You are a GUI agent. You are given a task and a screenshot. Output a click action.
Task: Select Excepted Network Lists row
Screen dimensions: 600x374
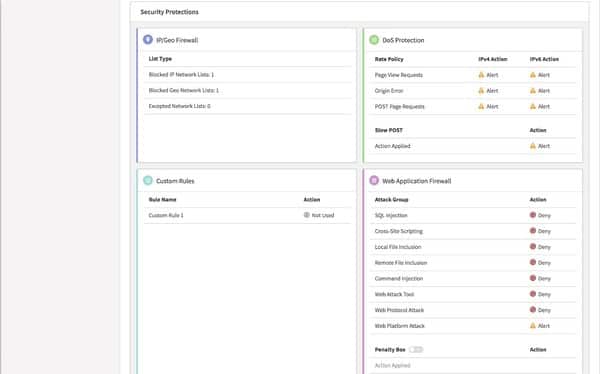tap(248, 106)
